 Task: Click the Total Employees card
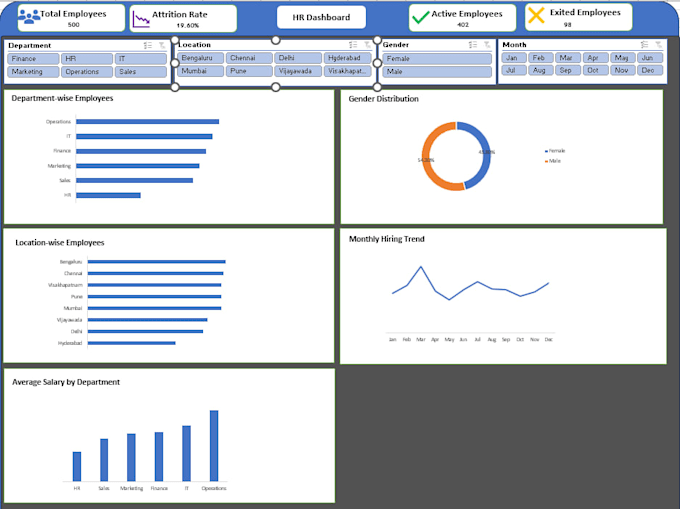[72, 18]
